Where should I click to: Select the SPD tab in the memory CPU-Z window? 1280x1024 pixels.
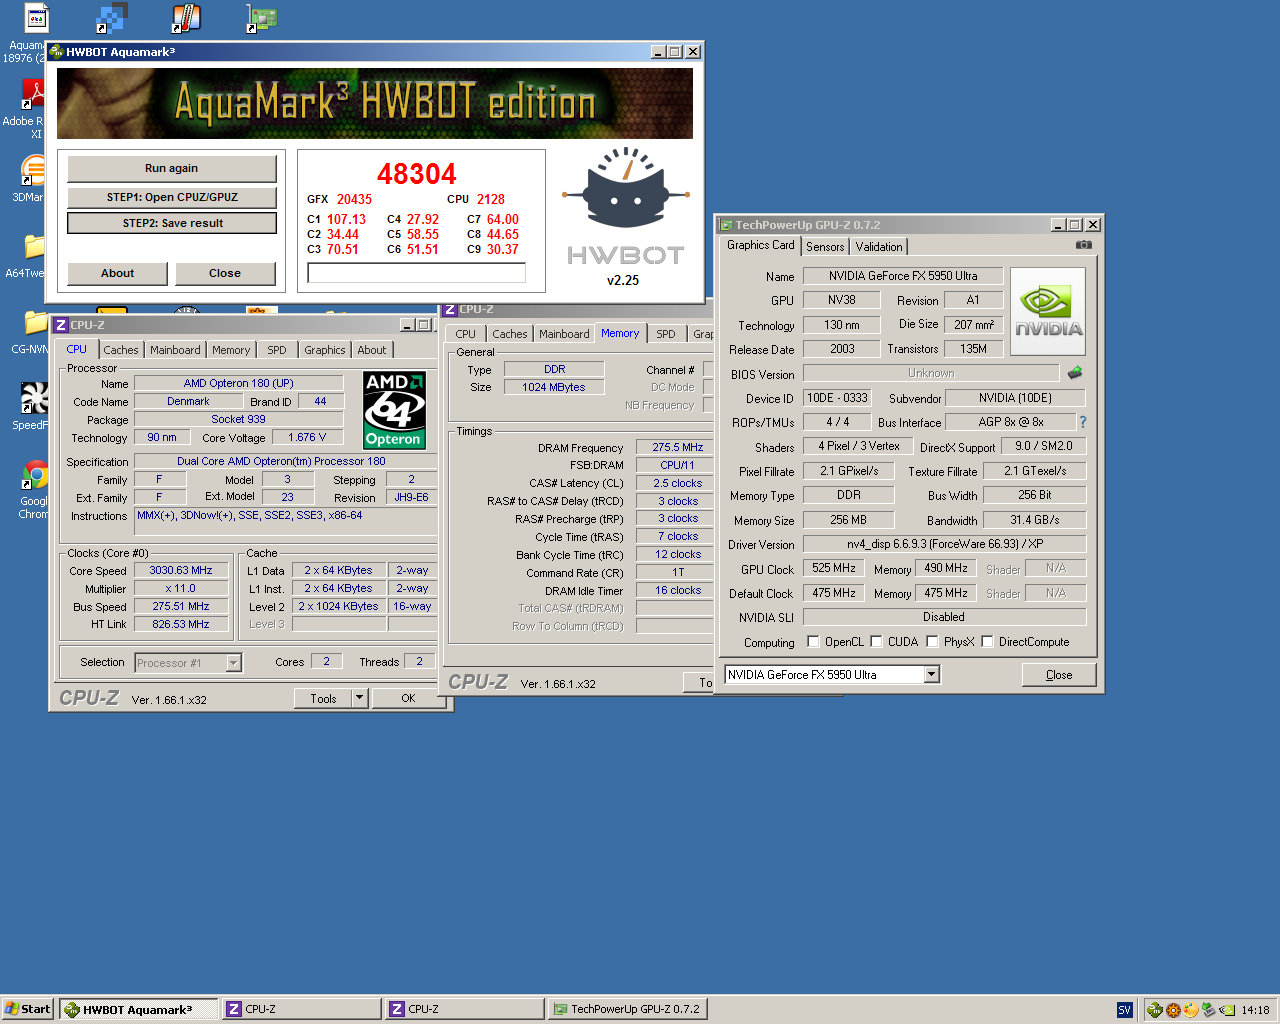pyautogui.click(x=666, y=334)
